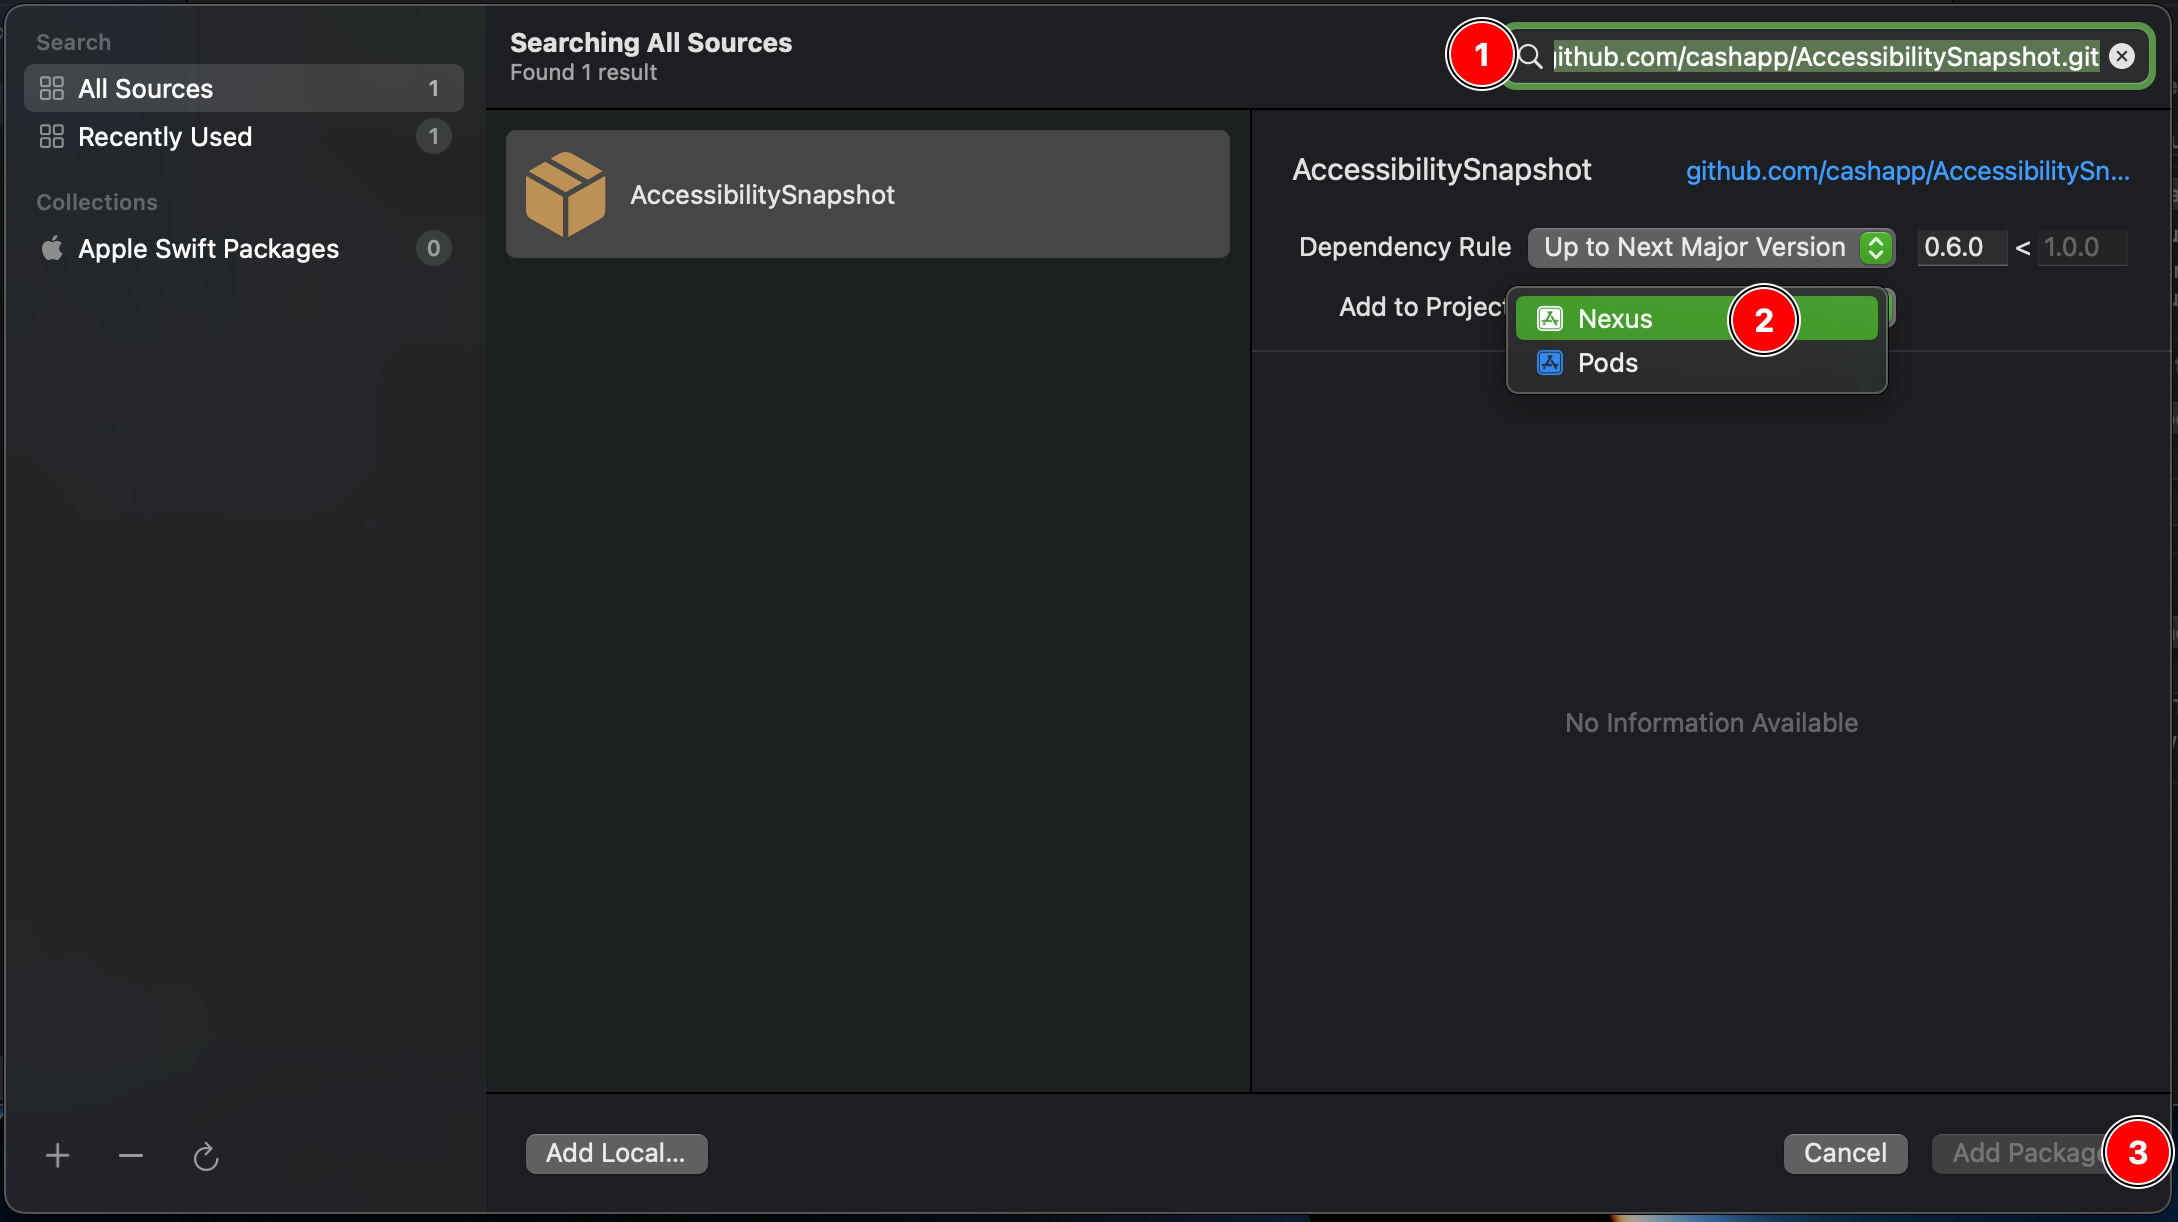
Task: Click the grid icon beside Recently Used
Action: point(52,137)
